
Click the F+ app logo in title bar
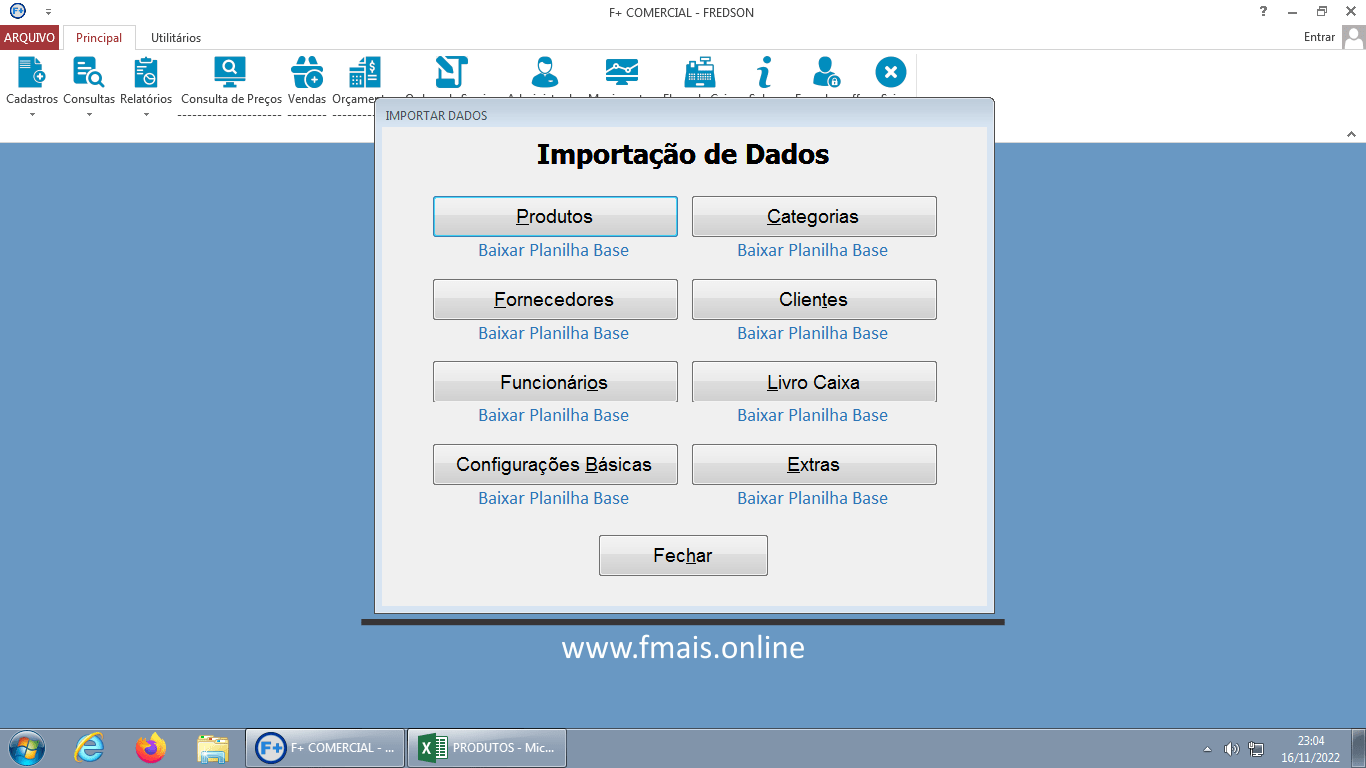click(x=17, y=11)
